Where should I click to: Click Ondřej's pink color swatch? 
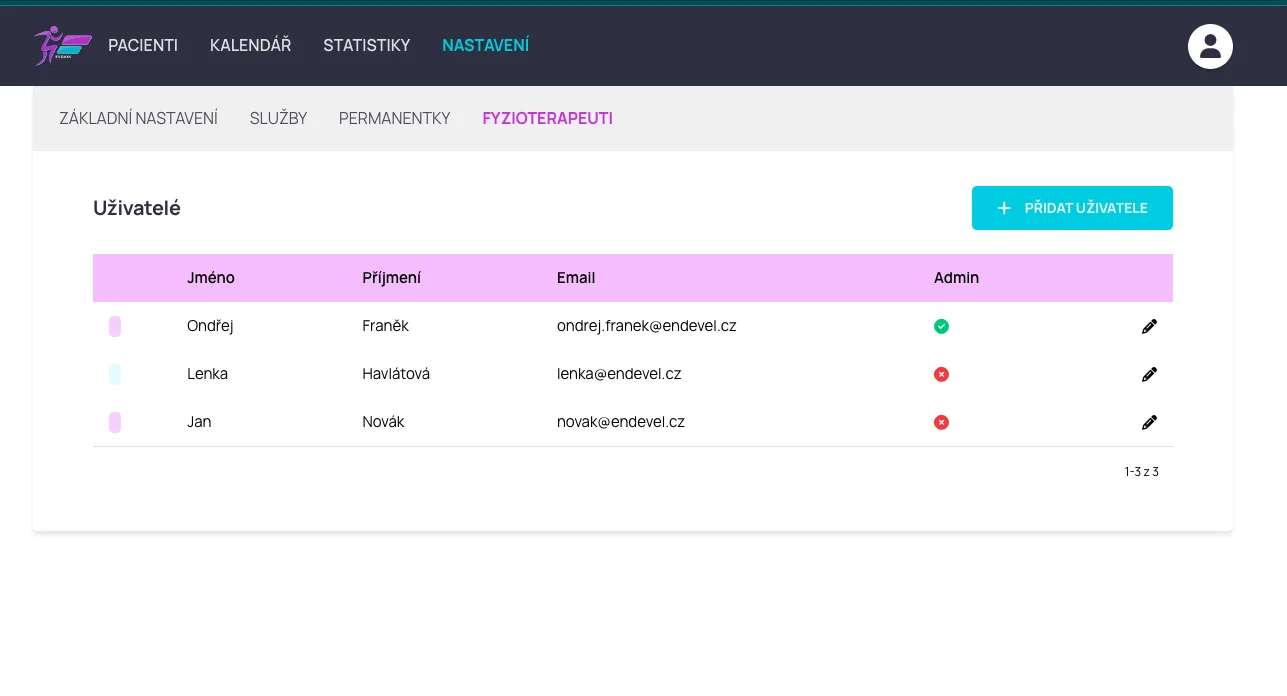coord(115,326)
